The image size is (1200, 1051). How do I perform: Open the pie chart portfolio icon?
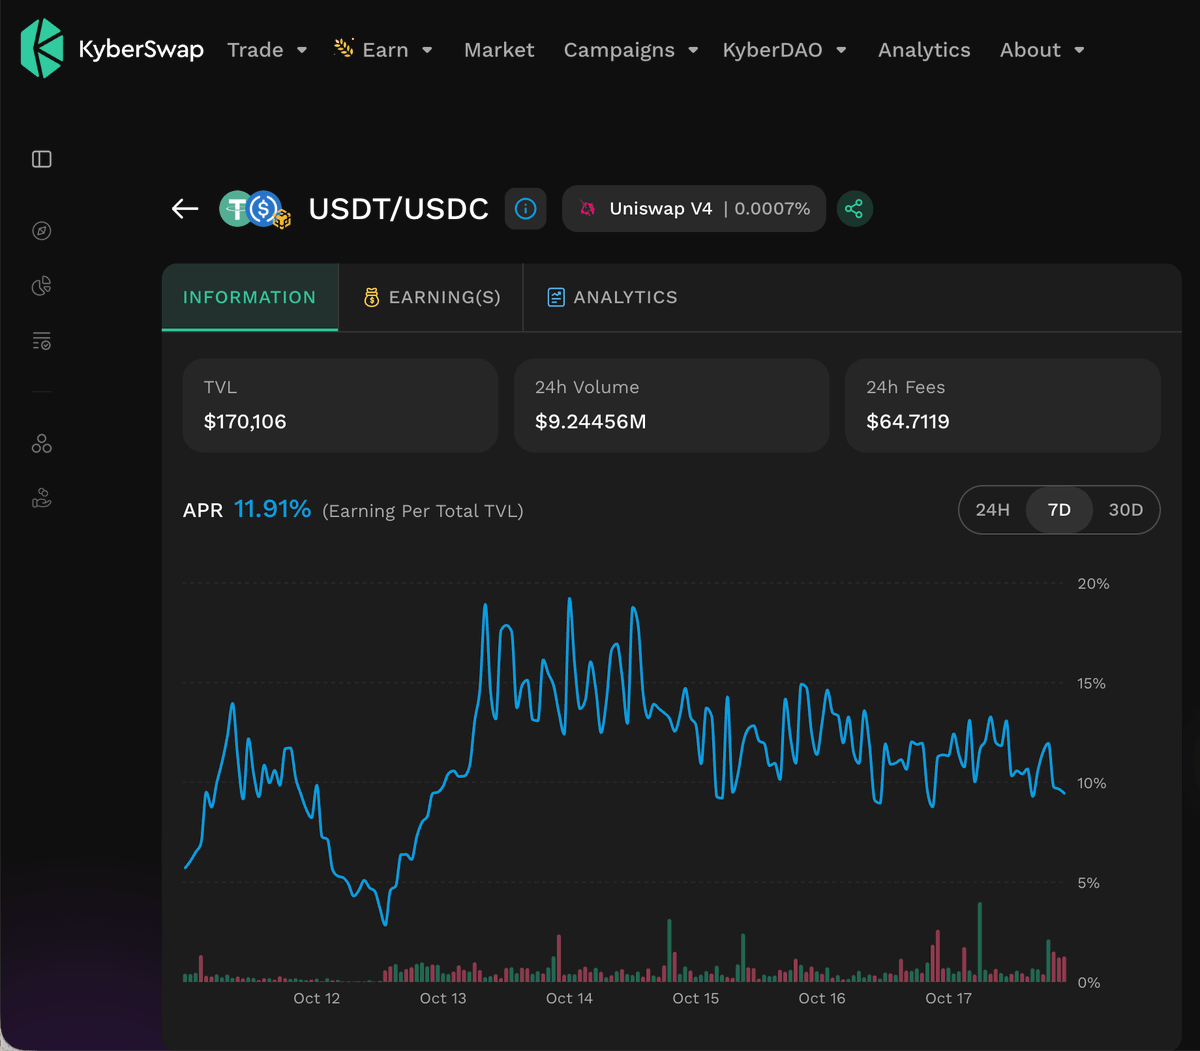[42, 286]
